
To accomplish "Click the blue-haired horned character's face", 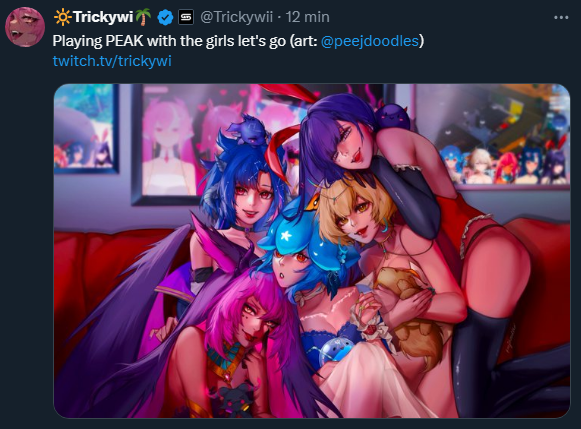I will point(253,201).
